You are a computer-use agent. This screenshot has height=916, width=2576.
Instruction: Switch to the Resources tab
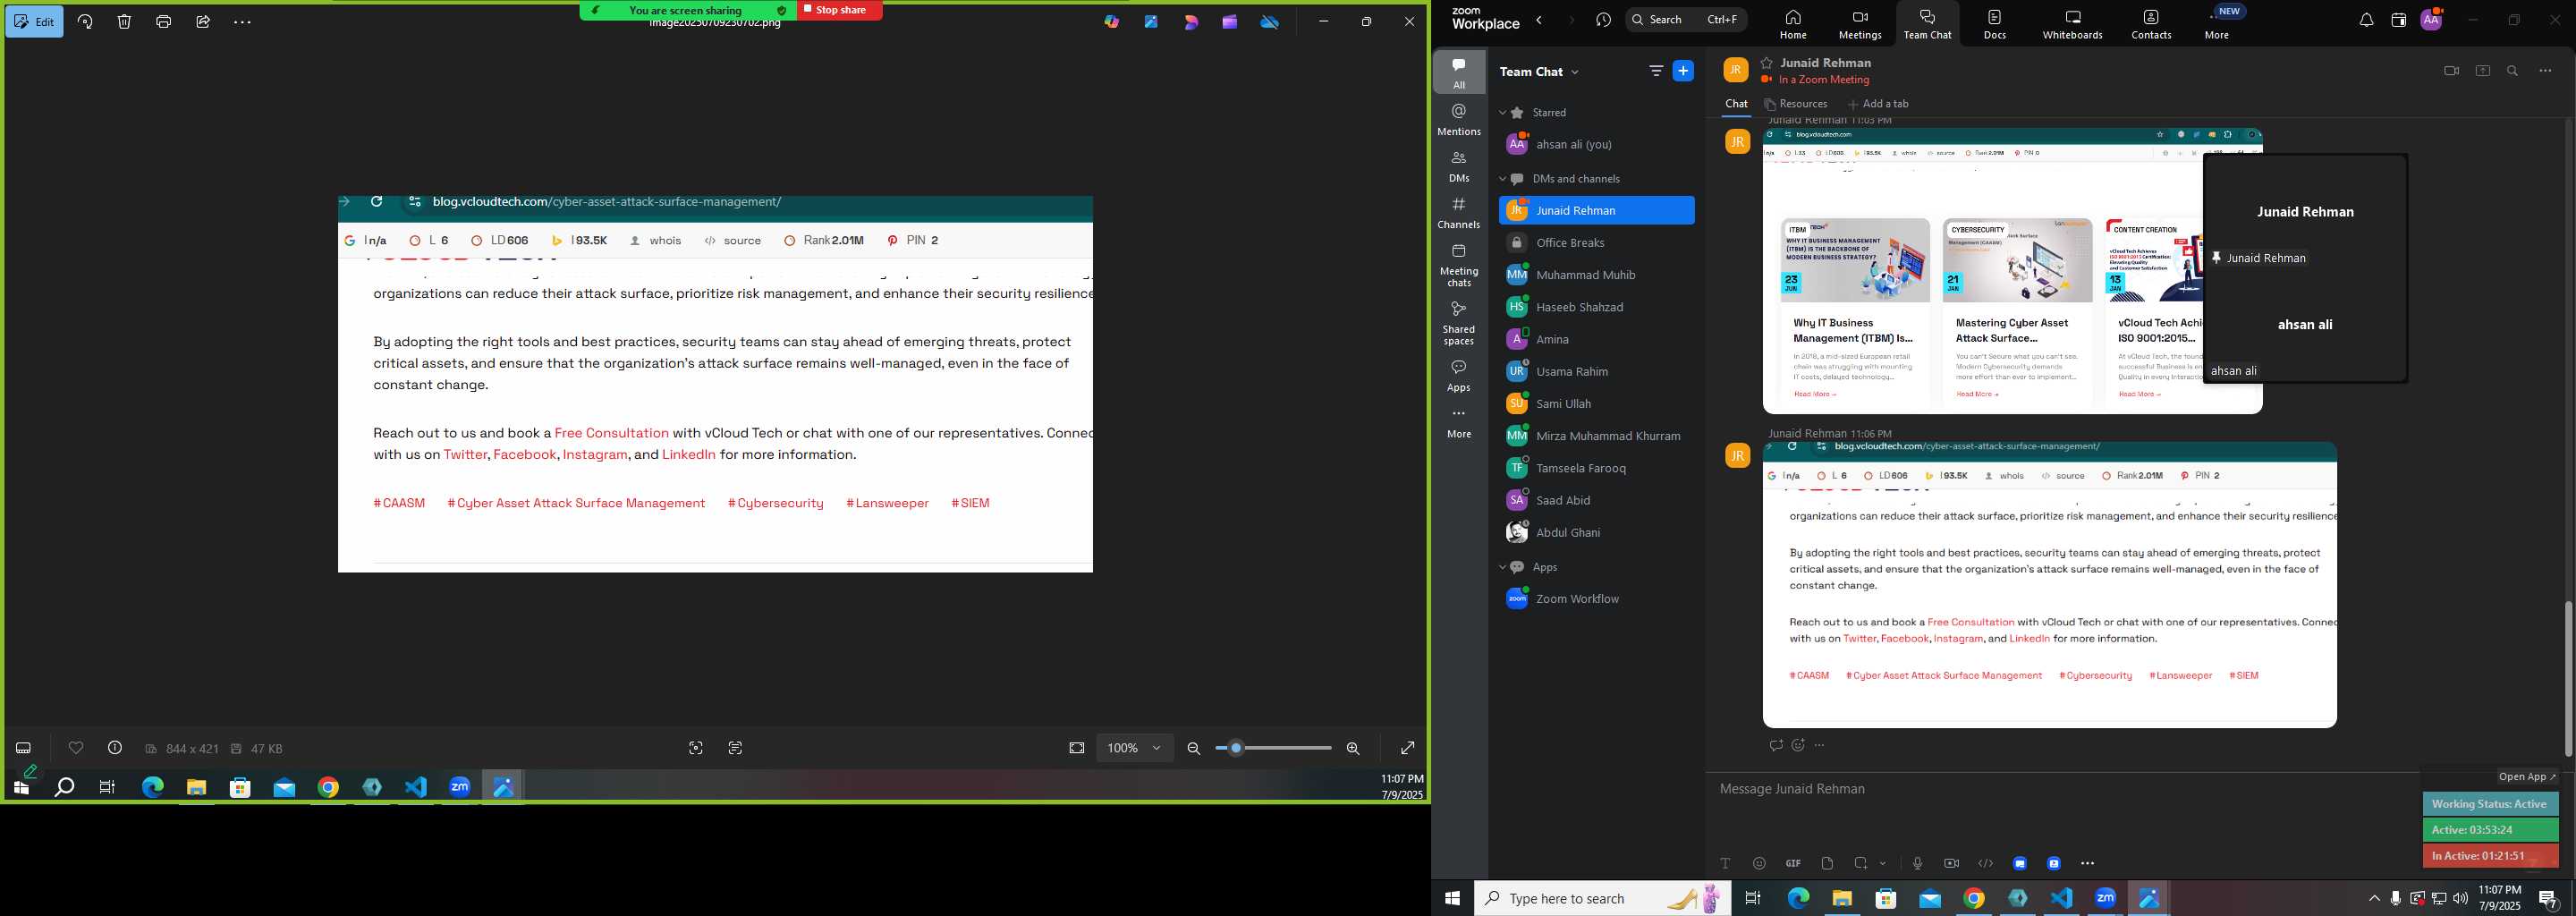1796,104
